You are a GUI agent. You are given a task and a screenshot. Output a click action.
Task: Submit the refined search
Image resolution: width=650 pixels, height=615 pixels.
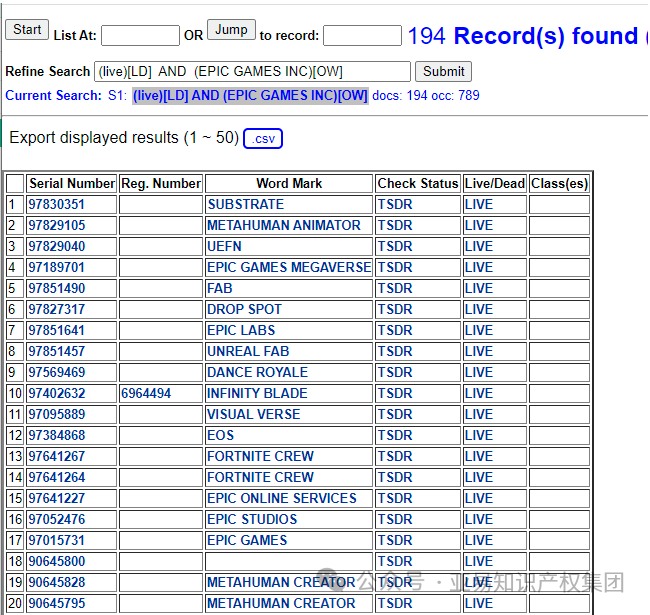coord(444,72)
